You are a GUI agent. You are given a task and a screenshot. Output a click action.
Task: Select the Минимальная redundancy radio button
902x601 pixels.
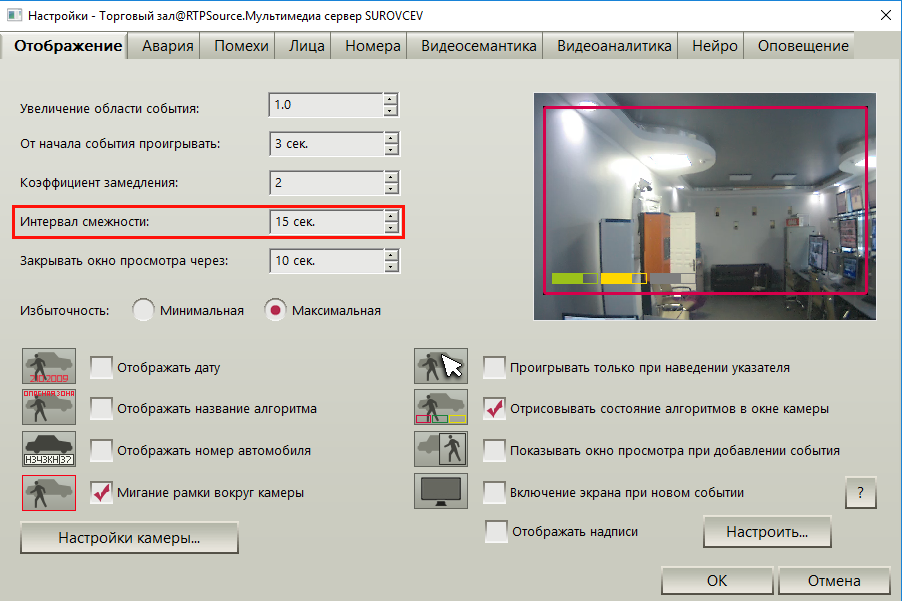click(x=143, y=310)
